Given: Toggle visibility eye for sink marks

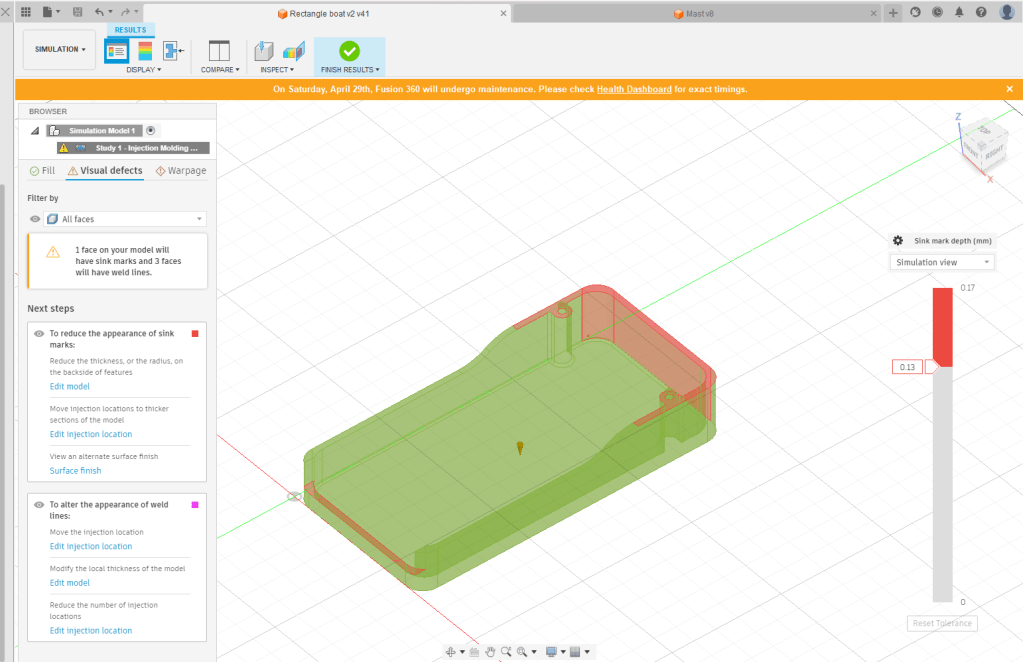Looking at the screenshot, I should point(38,334).
